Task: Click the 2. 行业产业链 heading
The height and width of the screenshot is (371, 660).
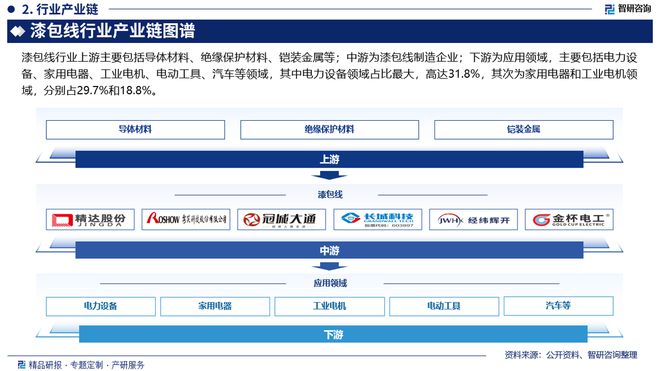Action: pos(60,9)
